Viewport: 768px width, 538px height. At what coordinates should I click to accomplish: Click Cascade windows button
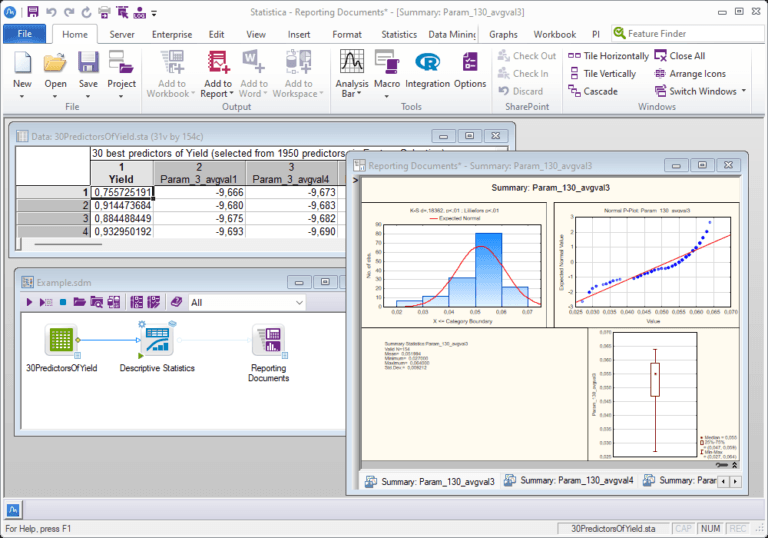(x=593, y=91)
